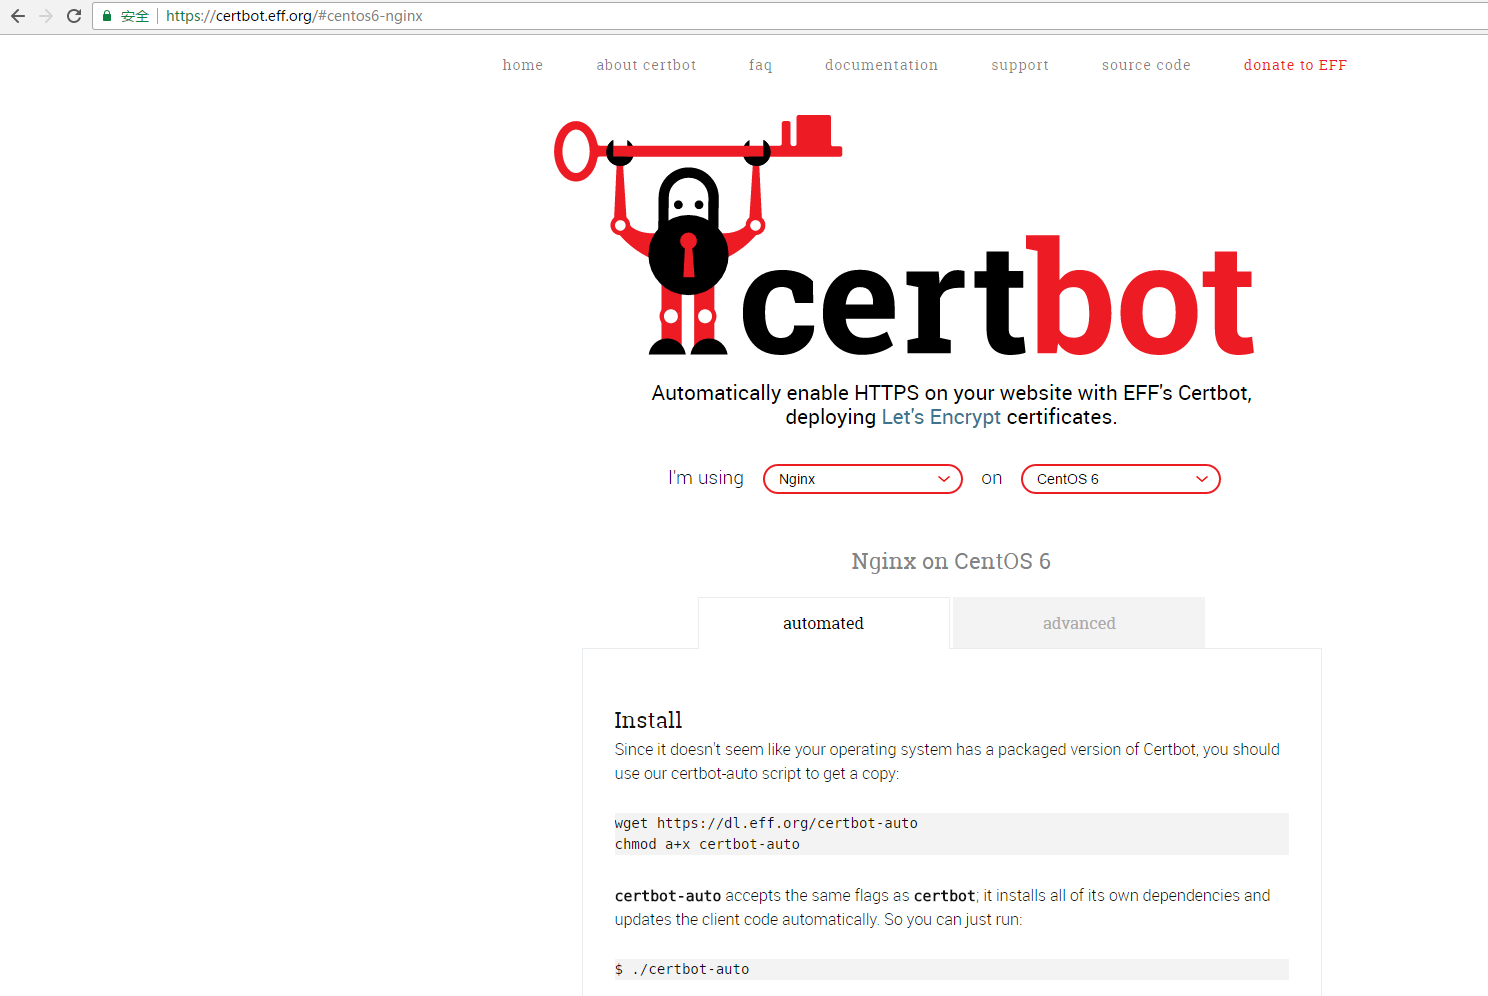The image size is (1488, 996).
Task: Switch to the automated tab
Action: pos(824,623)
